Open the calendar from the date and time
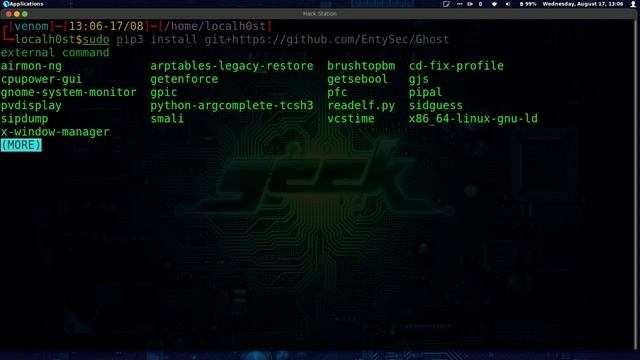The image size is (640, 360). (583, 4)
